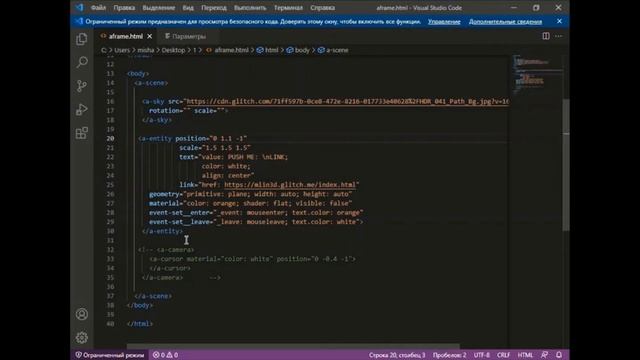The width and height of the screenshot is (640, 360).
Task: Open errors and warnings counter
Action: coord(165,355)
